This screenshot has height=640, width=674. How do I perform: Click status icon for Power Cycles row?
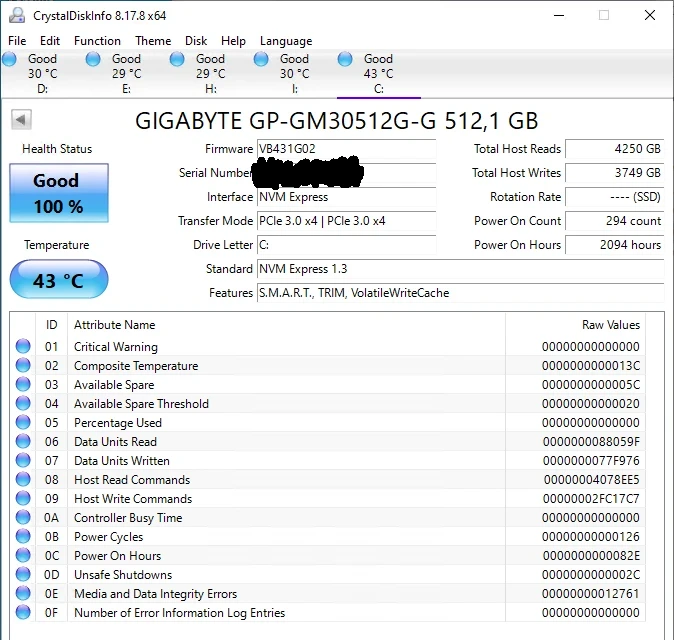click(x=23, y=536)
